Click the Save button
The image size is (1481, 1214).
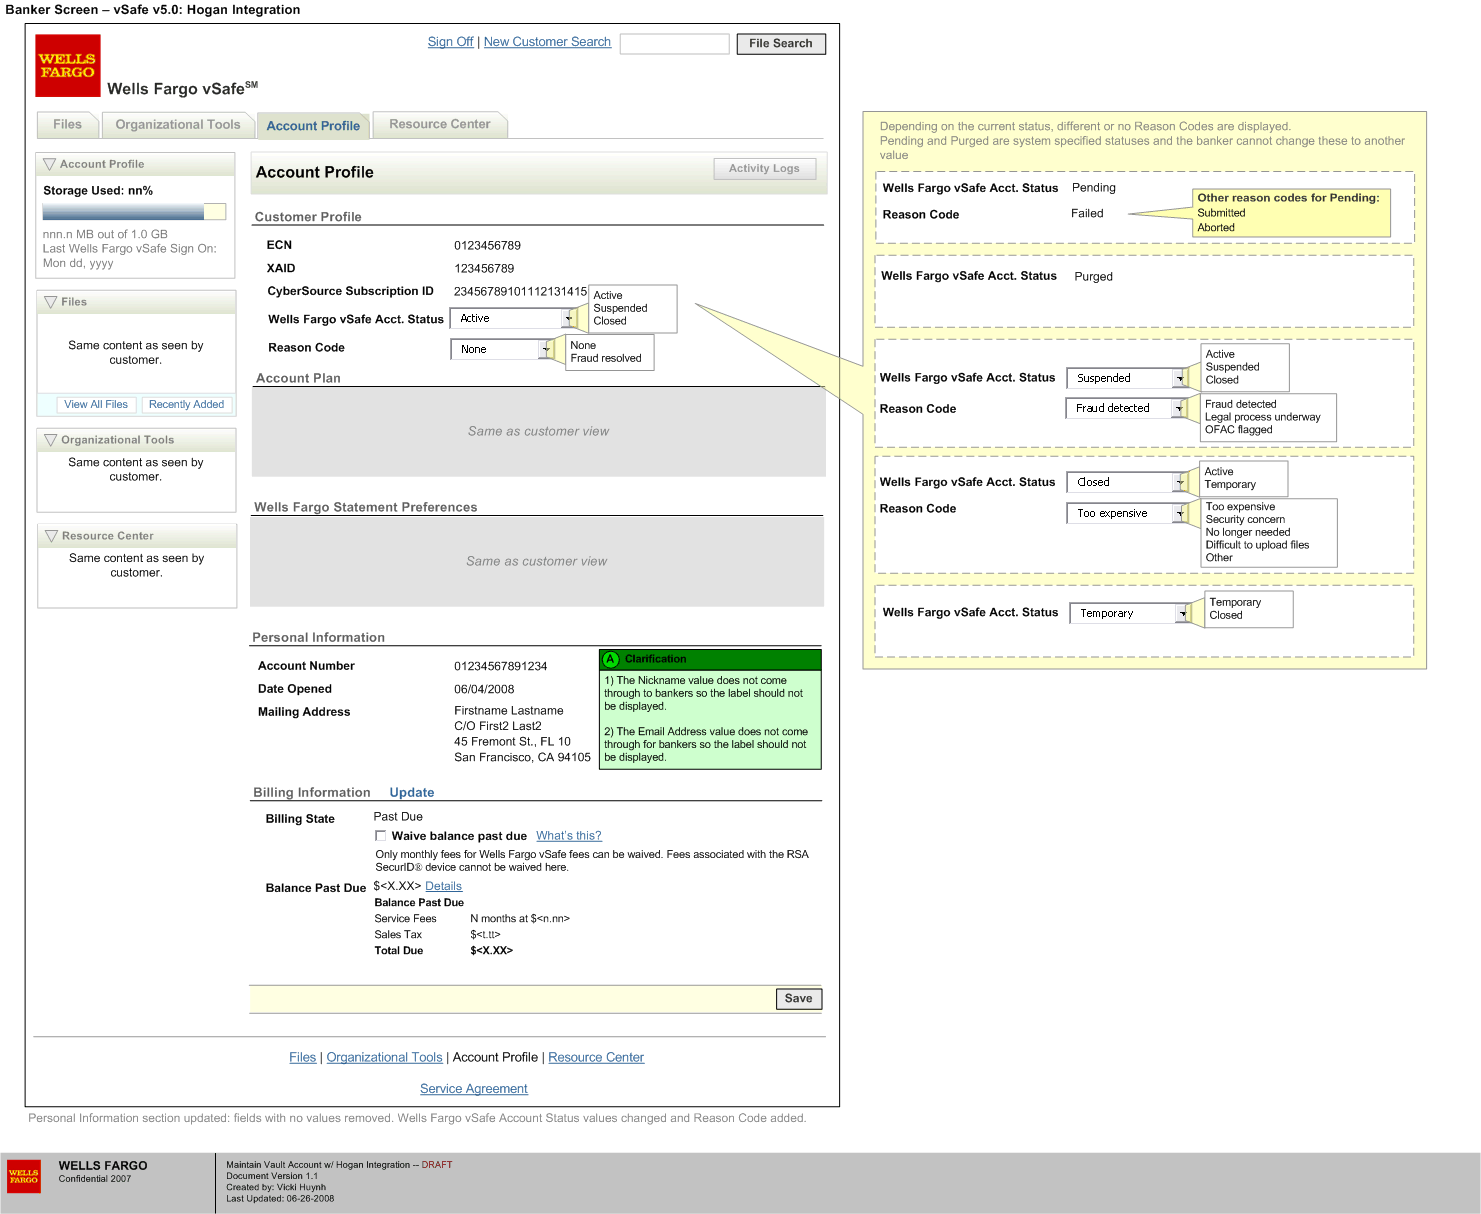(799, 999)
